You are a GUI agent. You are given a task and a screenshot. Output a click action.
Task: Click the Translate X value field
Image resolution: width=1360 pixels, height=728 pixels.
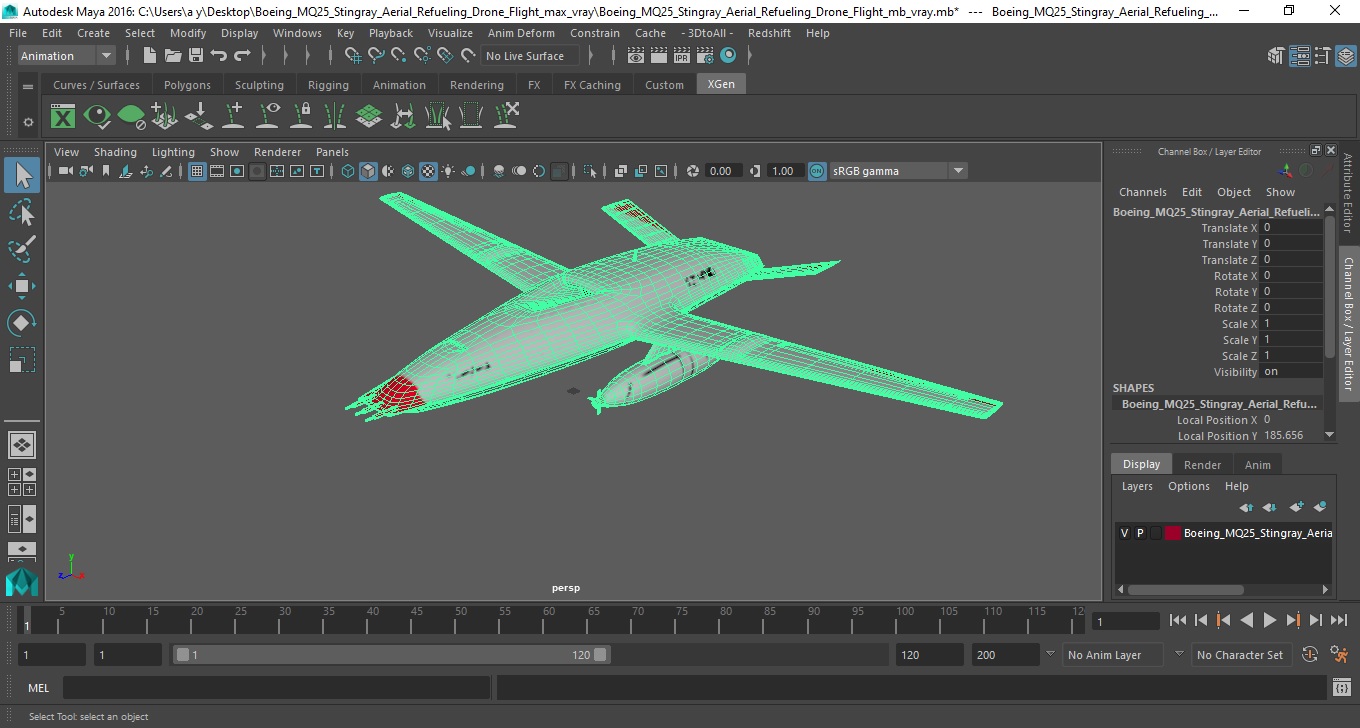click(1291, 228)
